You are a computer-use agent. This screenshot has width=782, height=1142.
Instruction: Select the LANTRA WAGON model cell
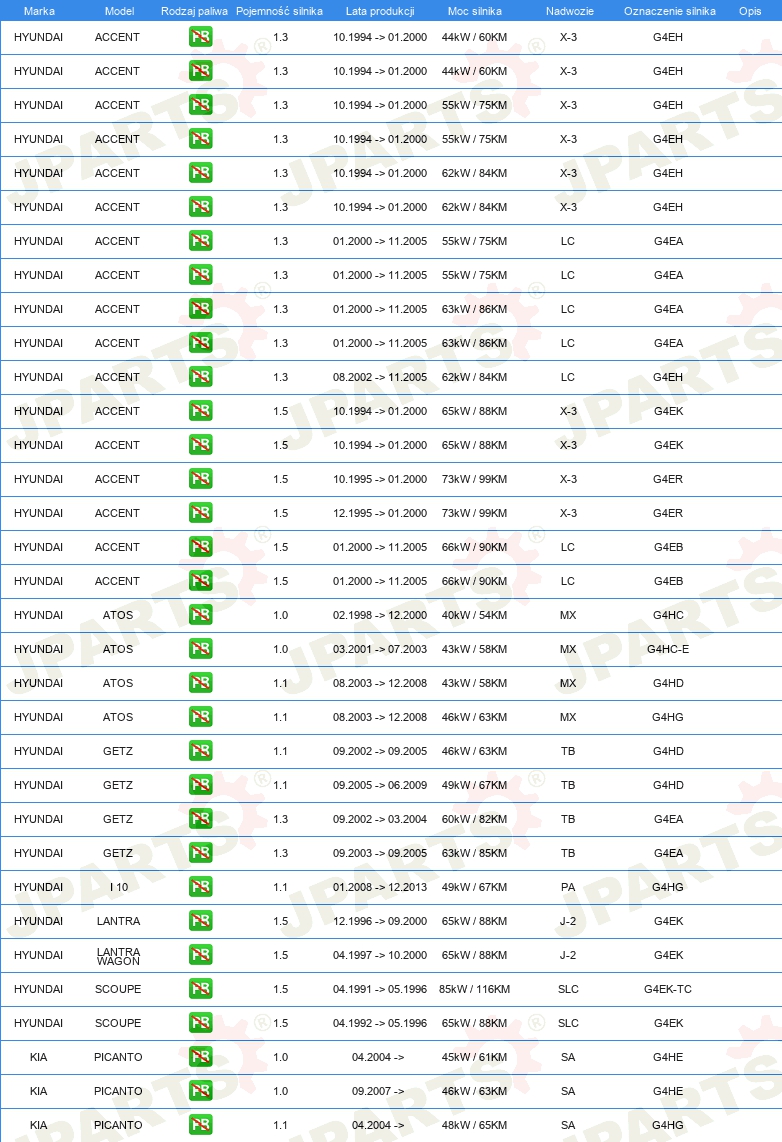[x=118, y=956]
